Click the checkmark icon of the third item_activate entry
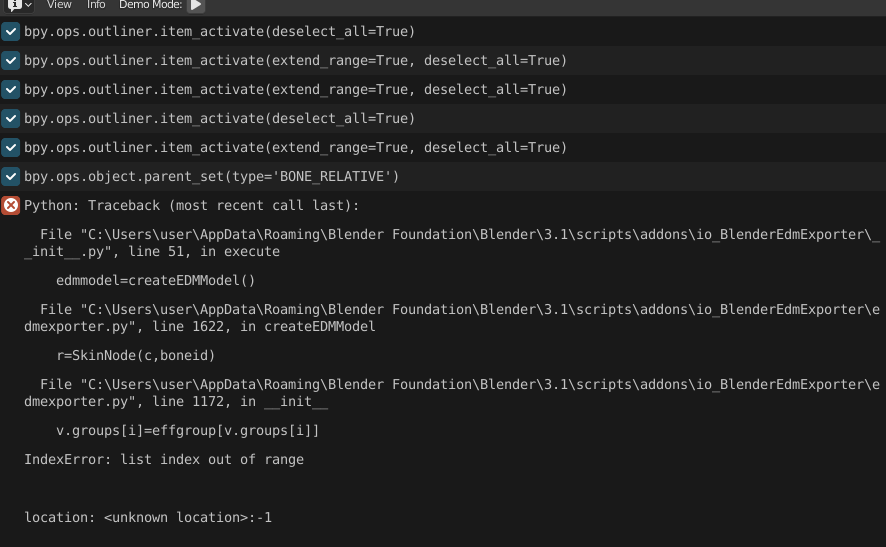 click(x=11, y=89)
